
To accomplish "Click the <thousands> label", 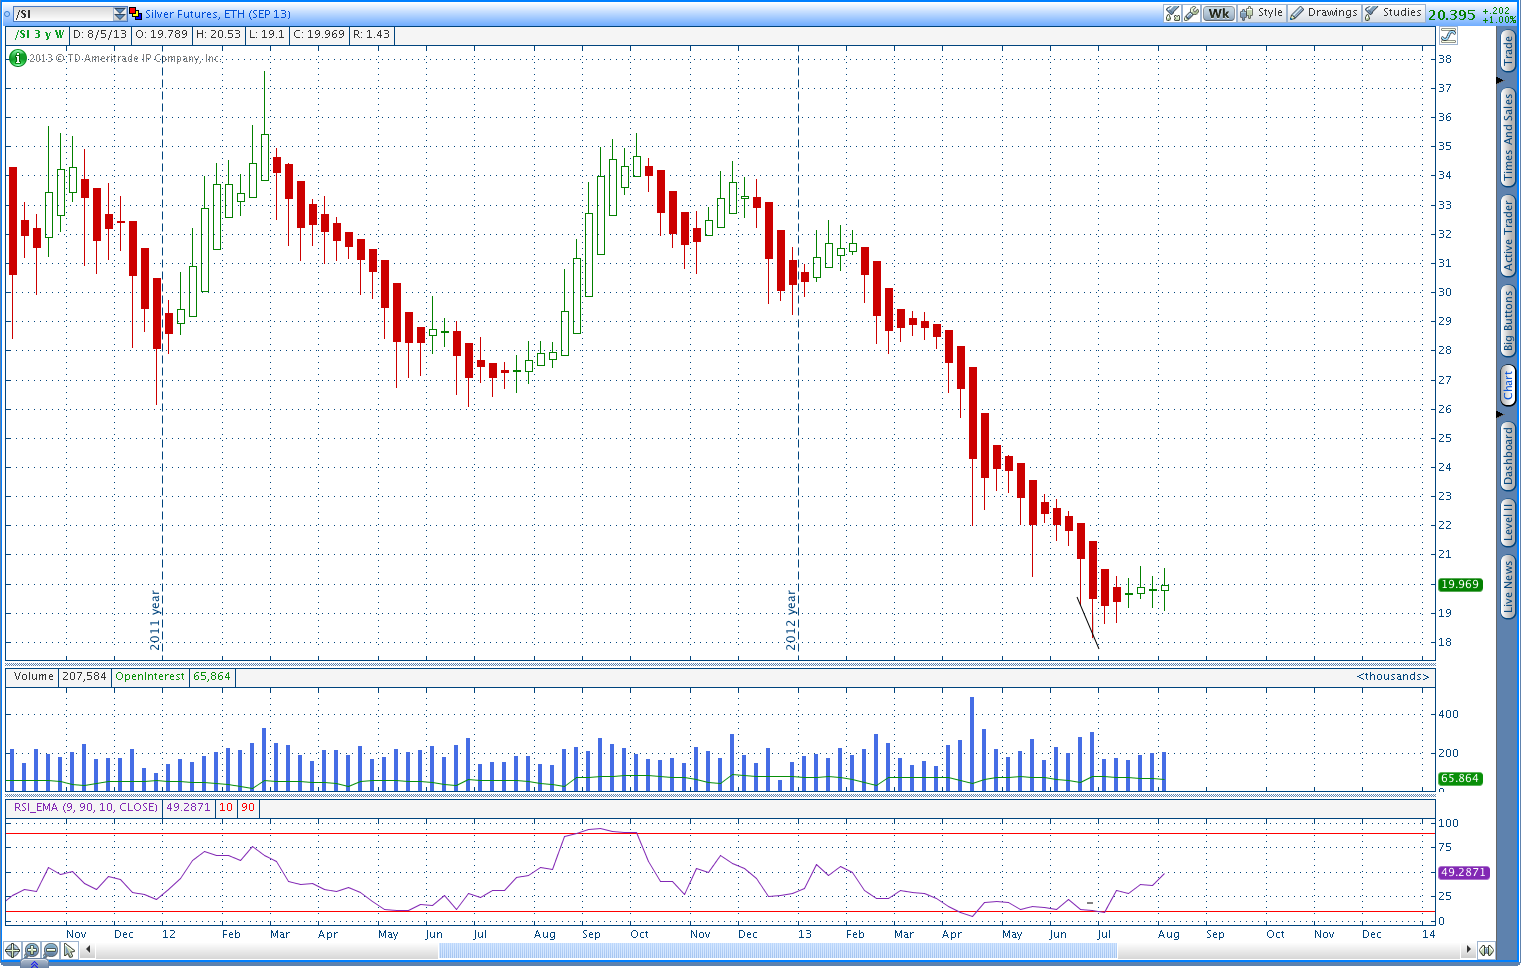I will click(1393, 676).
